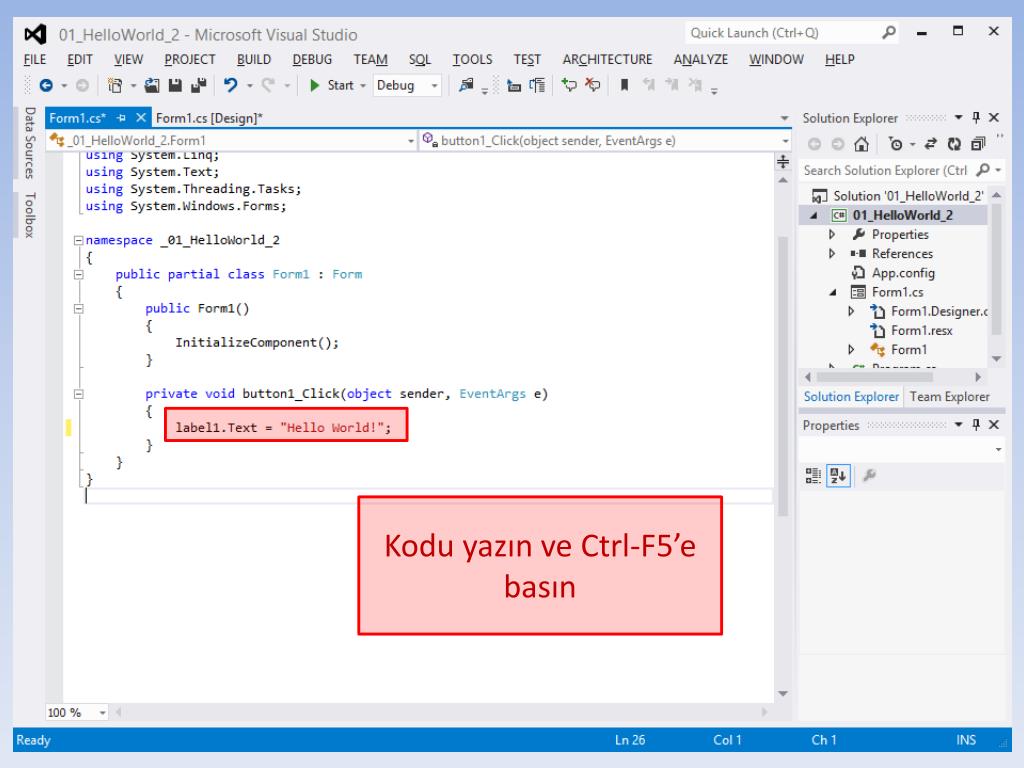Select the Solution Explorer bottom tab
The width and height of the screenshot is (1024, 768).
[x=851, y=396]
